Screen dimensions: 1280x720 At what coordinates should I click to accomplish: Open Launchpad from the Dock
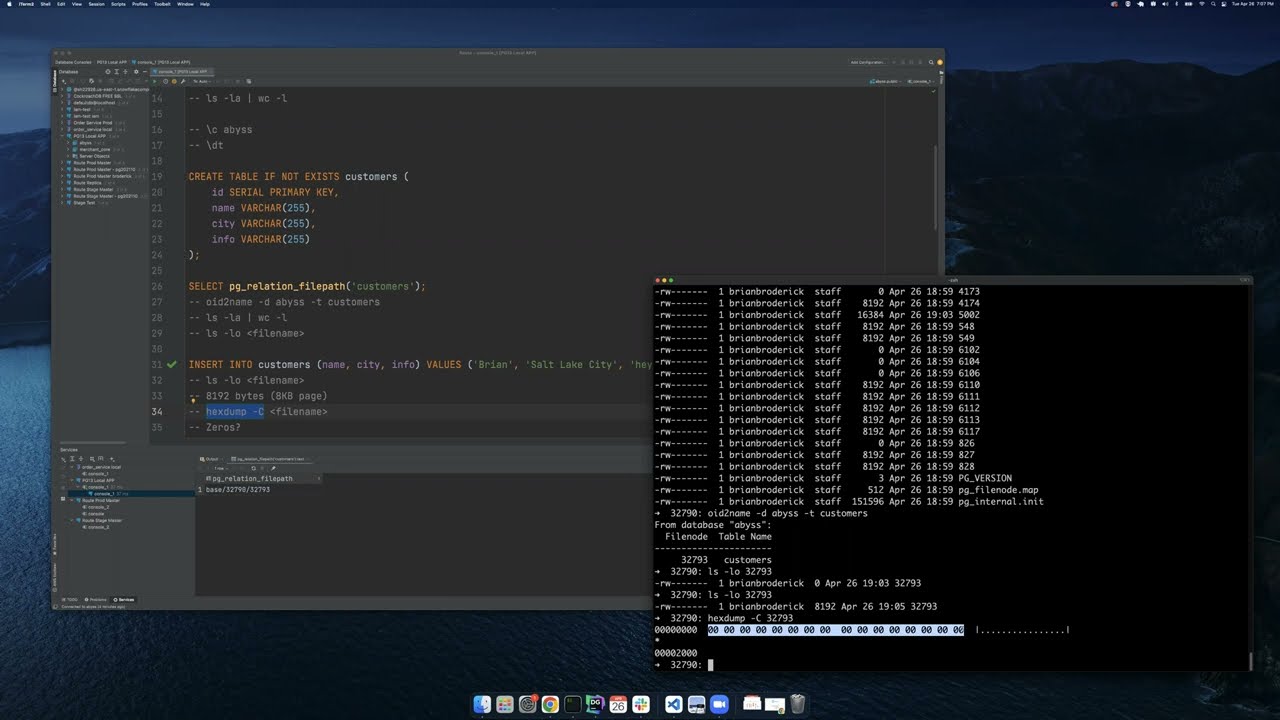pyautogui.click(x=505, y=705)
